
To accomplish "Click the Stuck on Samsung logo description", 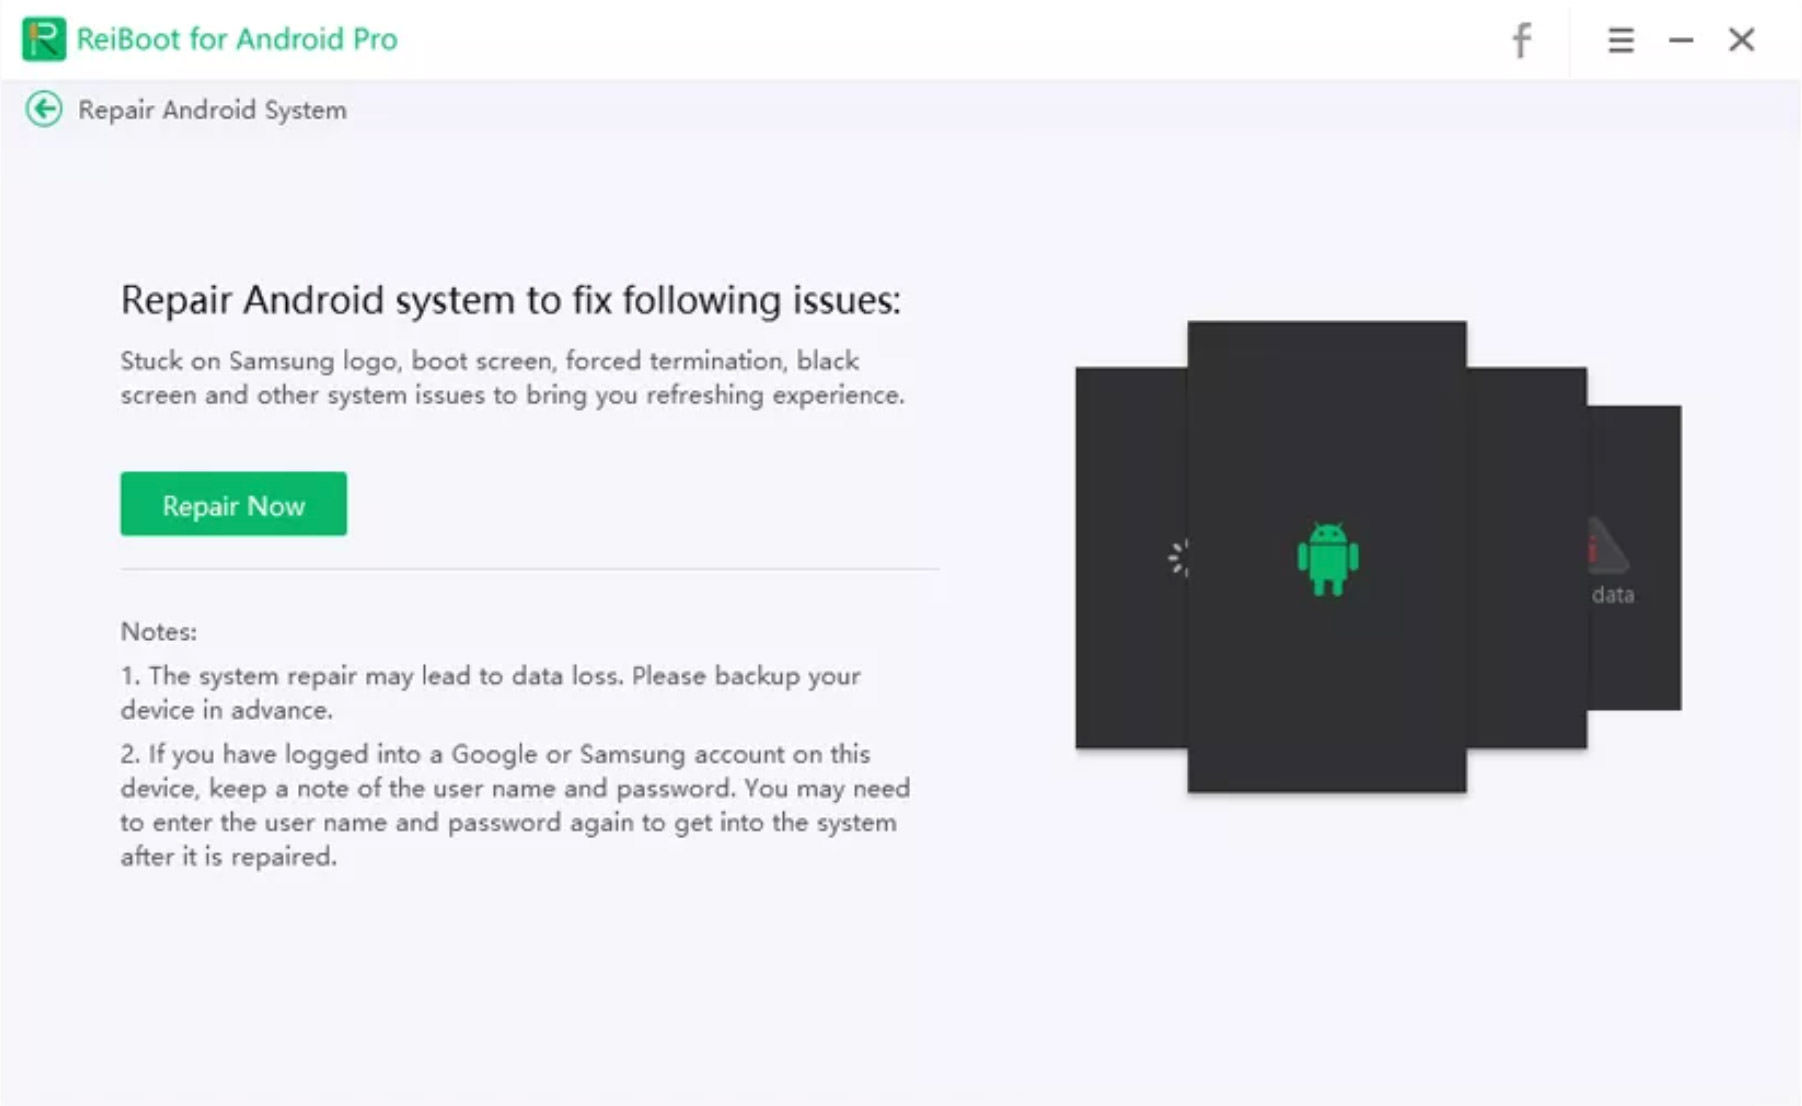I will click(x=512, y=377).
